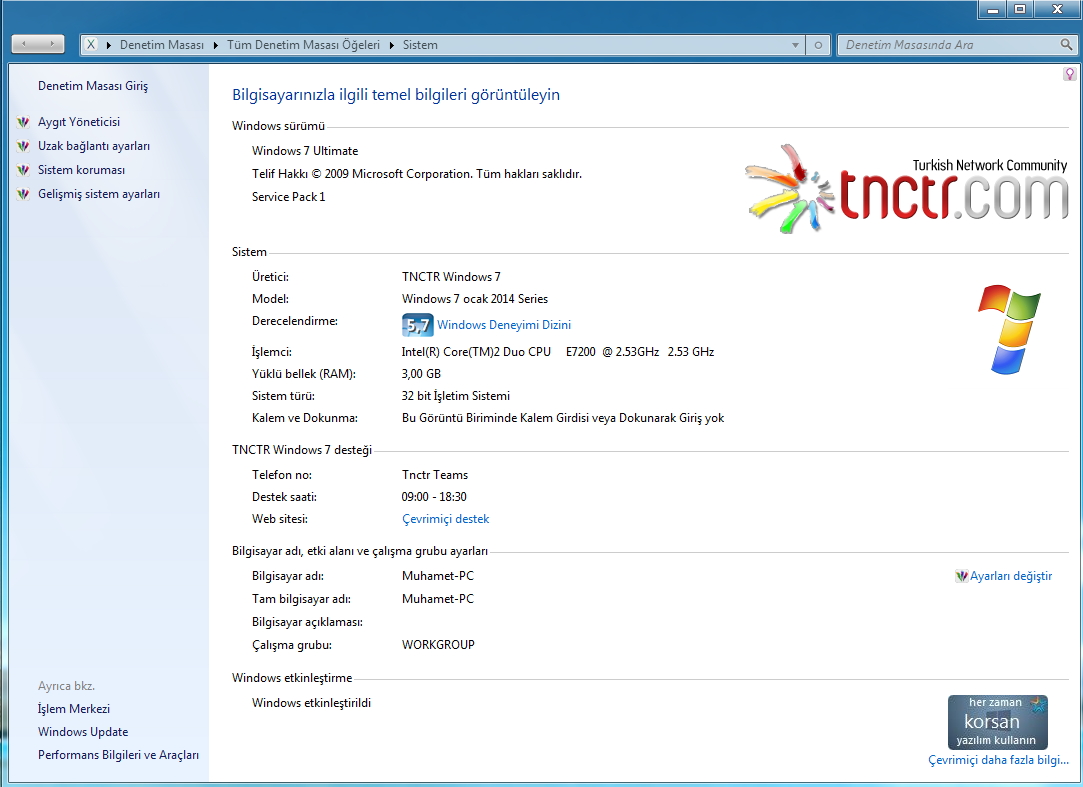Viewport: 1083px width, 787px height.
Task: Open the address bar history dropdown
Action: (x=795, y=45)
